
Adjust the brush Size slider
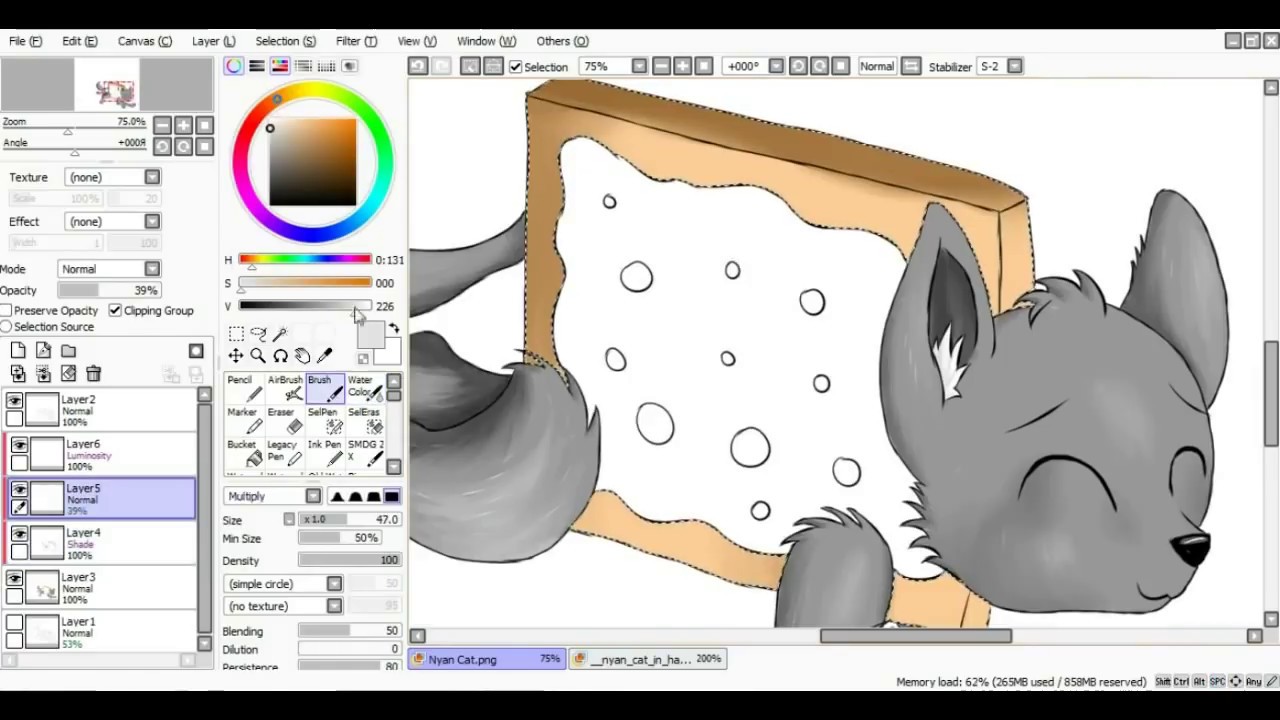[x=350, y=520]
